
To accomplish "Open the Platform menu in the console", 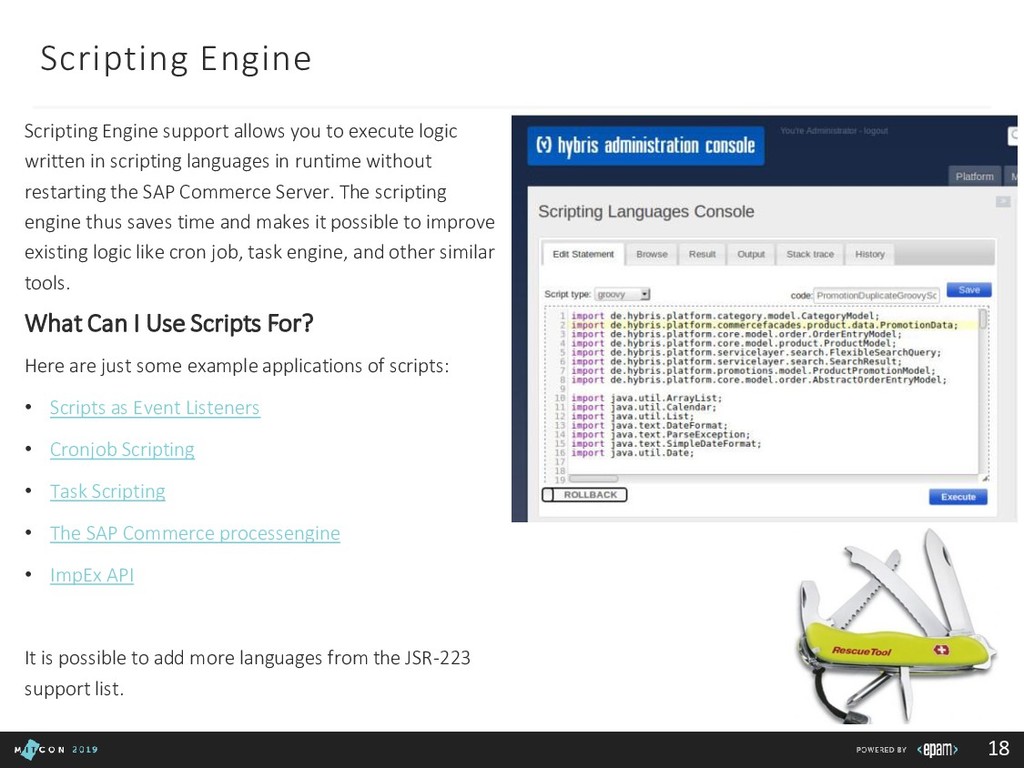I will pos(974,176).
